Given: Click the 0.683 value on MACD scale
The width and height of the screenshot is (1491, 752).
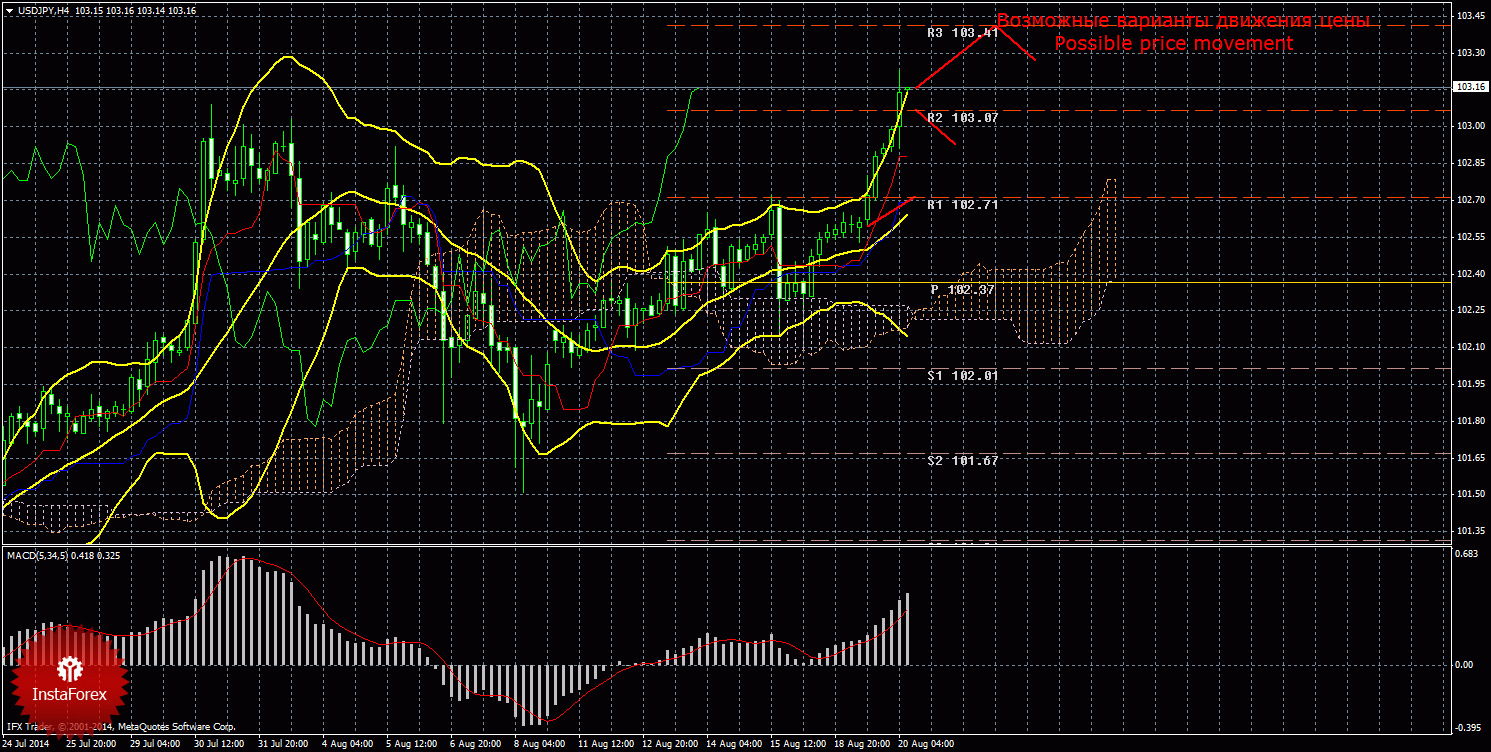Looking at the screenshot, I should [x=1467, y=553].
